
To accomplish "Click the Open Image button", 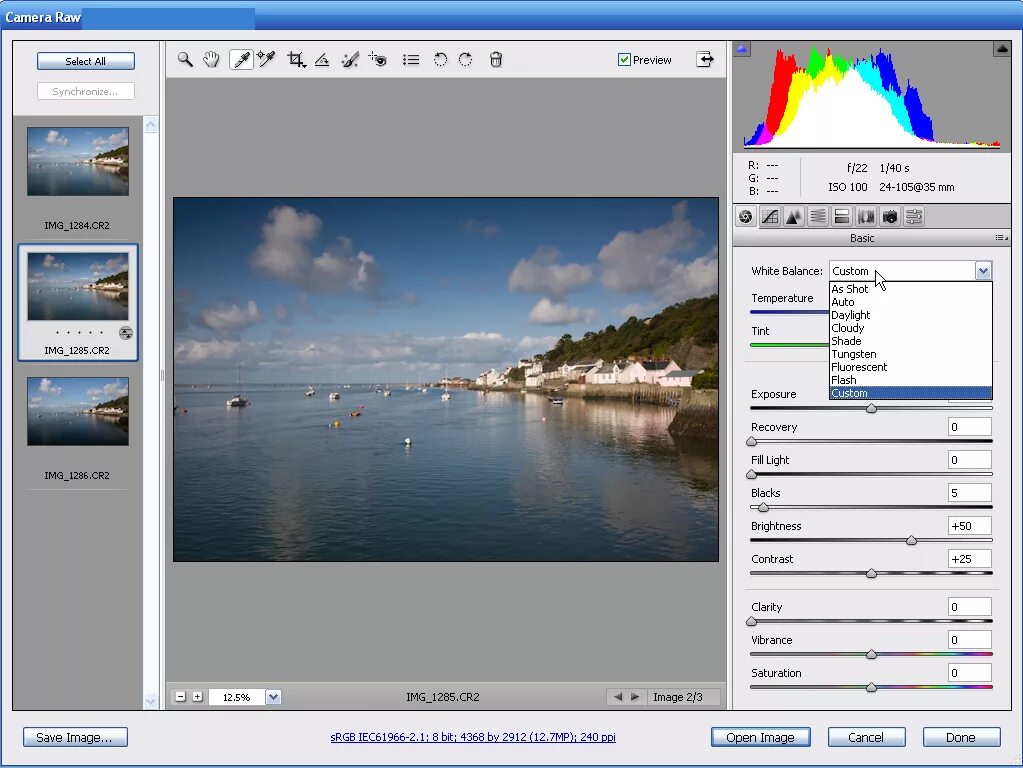I will [761, 737].
